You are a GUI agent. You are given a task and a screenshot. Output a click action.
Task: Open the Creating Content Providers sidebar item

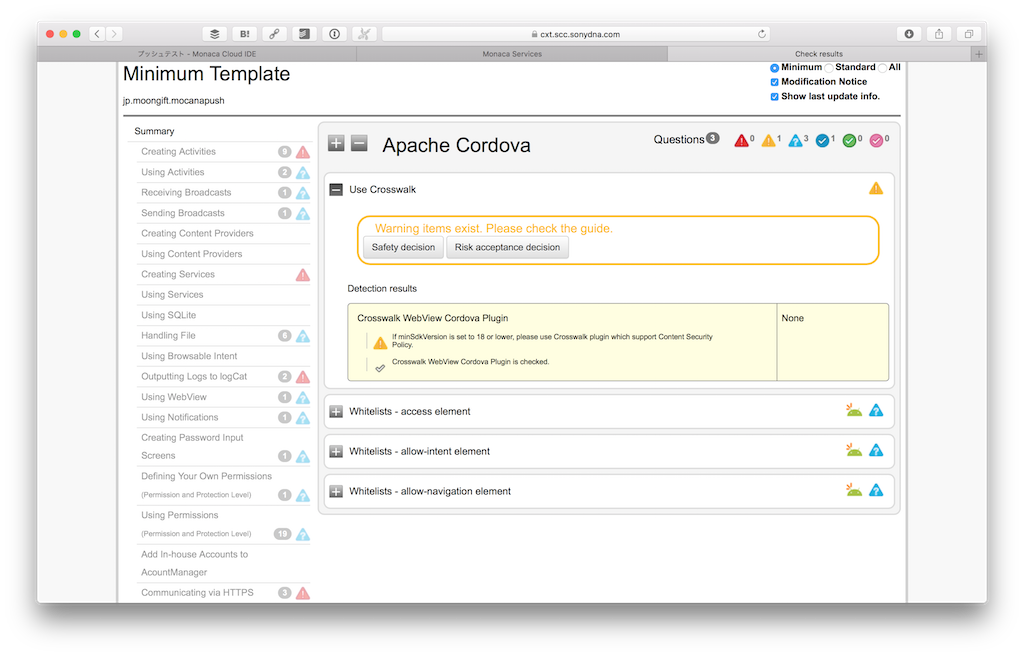tap(197, 233)
